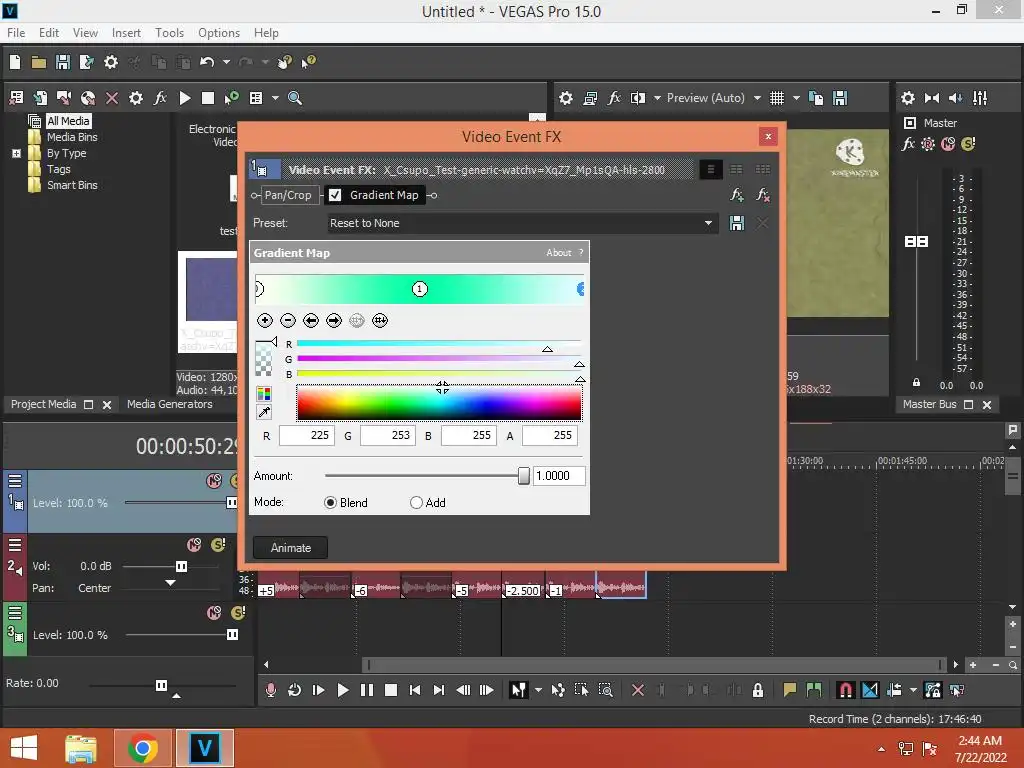The height and width of the screenshot is (768, 1024).
Task: Open edit tool dropdown arrow on timeline toolbar
Action: (x=538, y=690)
